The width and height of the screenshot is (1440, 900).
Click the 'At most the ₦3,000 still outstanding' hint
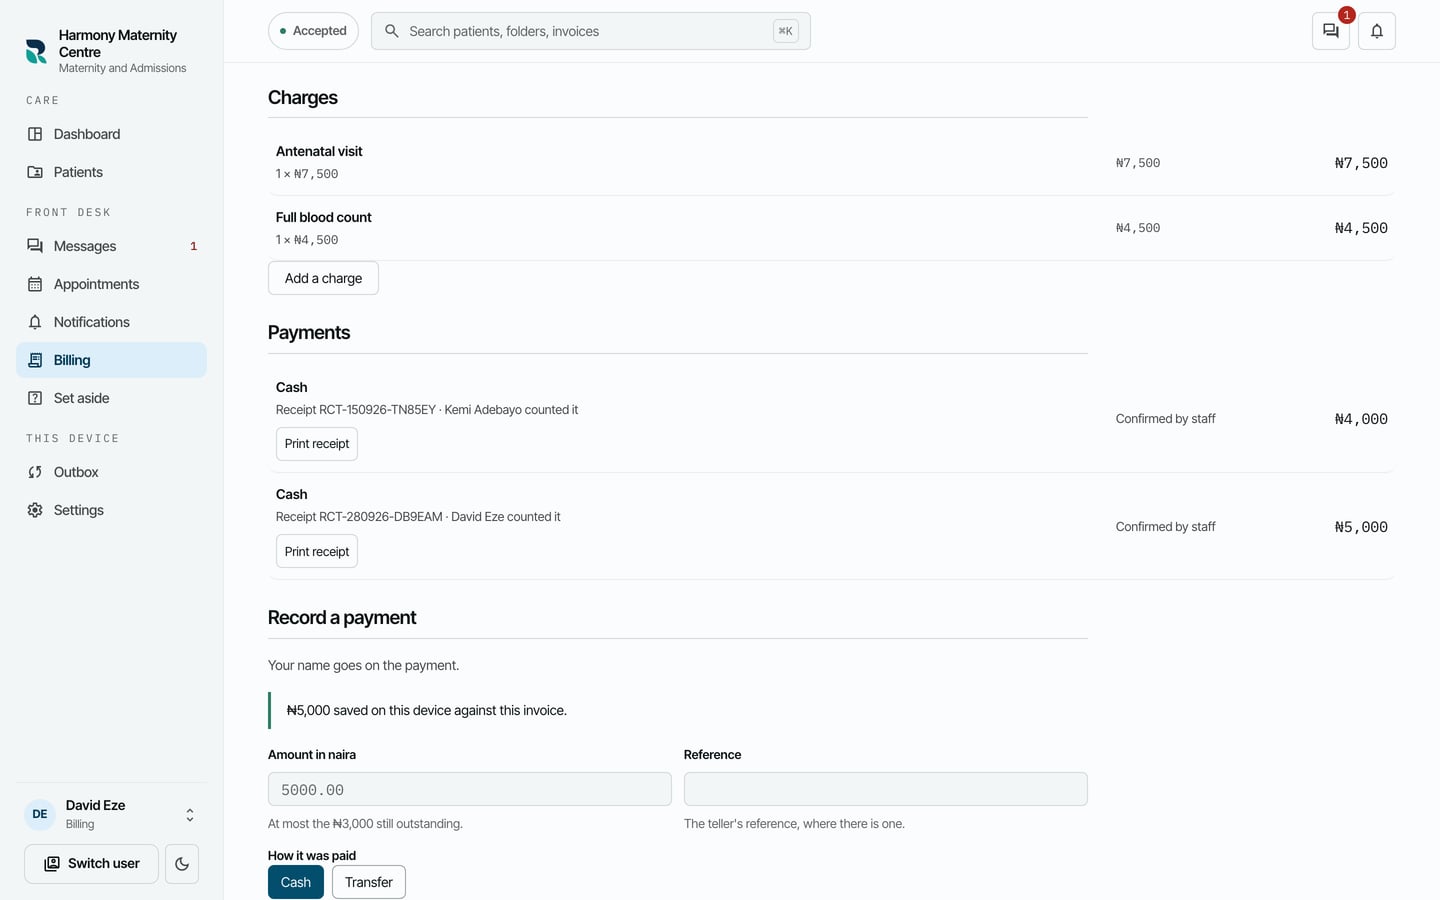click(365, 824)
